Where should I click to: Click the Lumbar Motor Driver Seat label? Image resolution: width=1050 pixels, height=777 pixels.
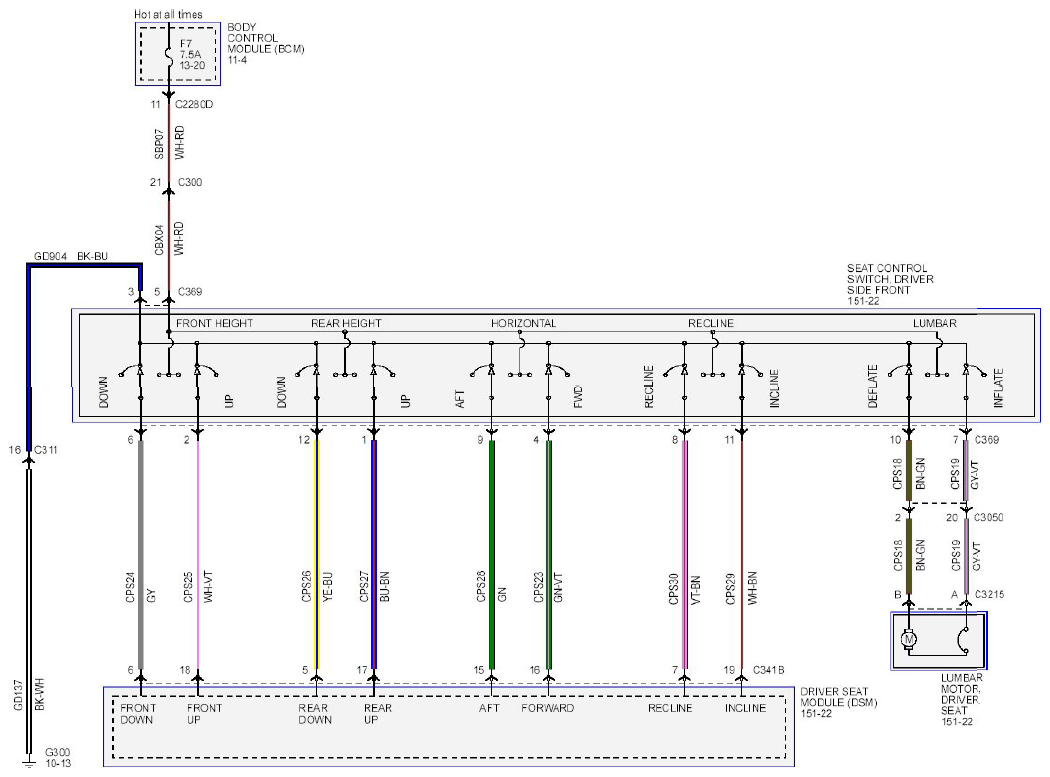(960, 699)
